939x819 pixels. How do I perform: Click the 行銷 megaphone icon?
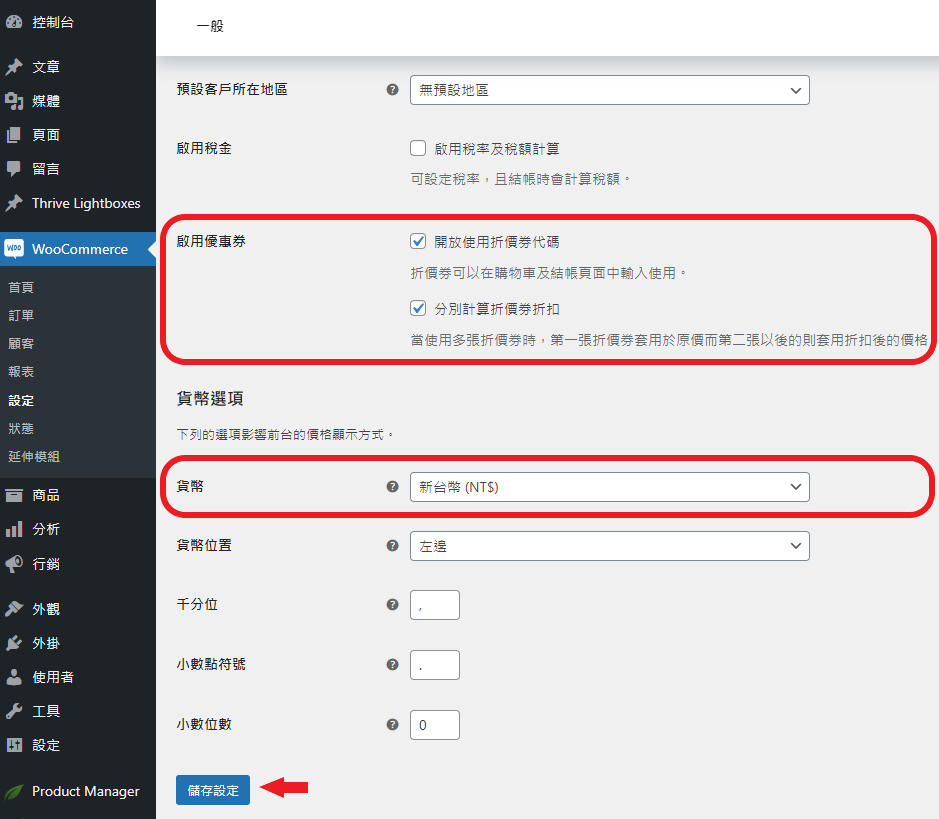14,564
